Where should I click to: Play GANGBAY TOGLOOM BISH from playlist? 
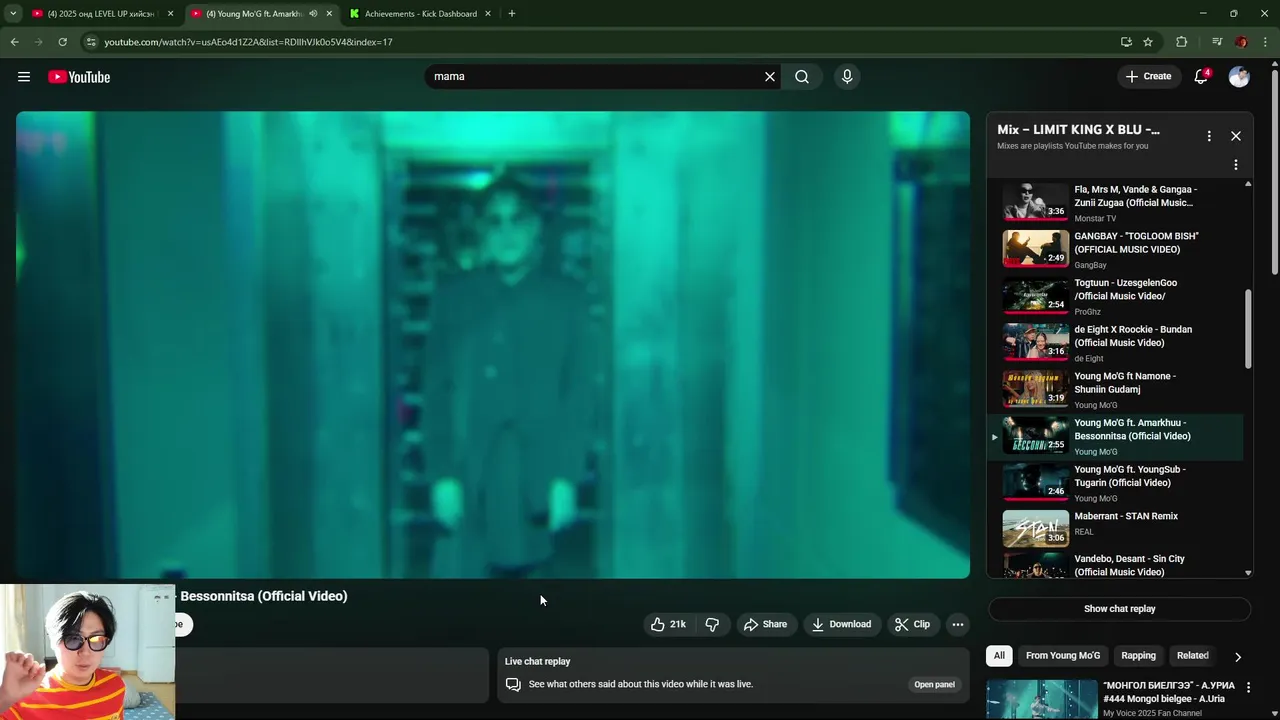[1115, 250]
